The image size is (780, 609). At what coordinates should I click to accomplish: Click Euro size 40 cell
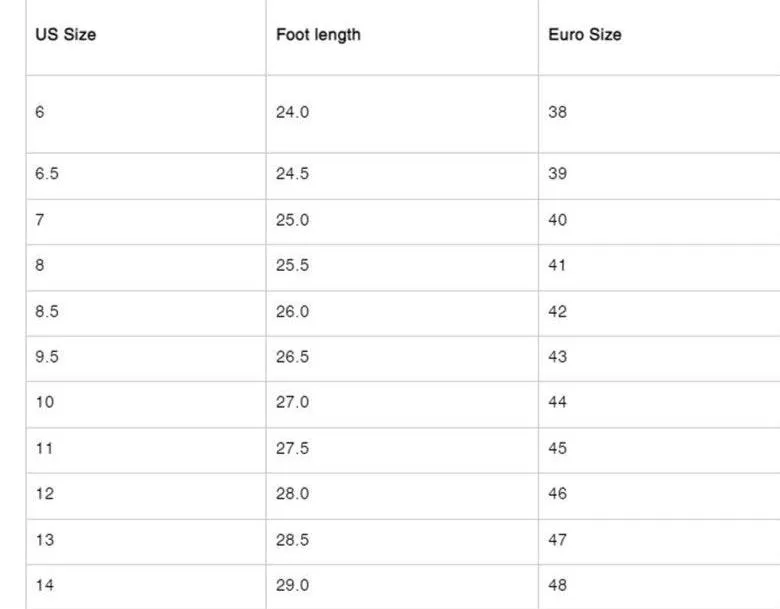tap(659, 222)
